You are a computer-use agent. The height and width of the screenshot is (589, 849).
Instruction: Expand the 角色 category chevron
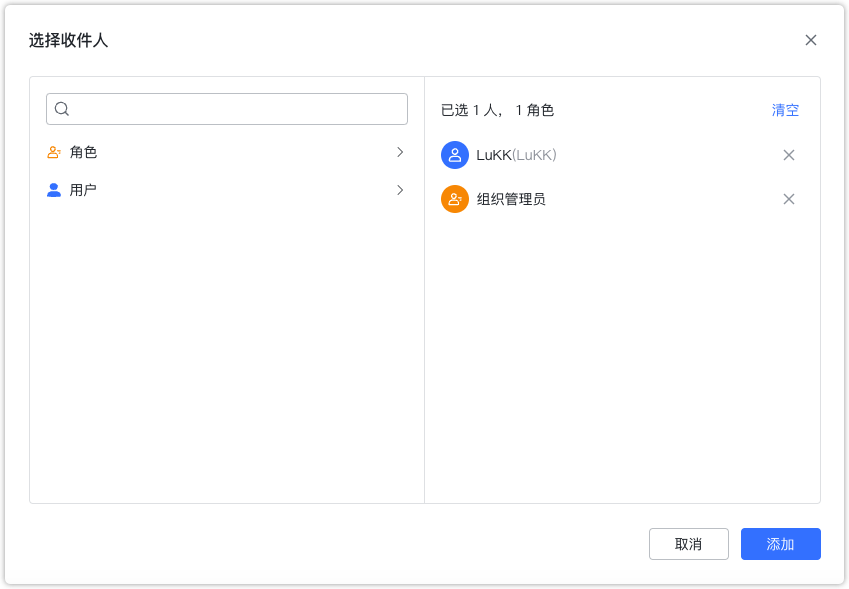400,152
